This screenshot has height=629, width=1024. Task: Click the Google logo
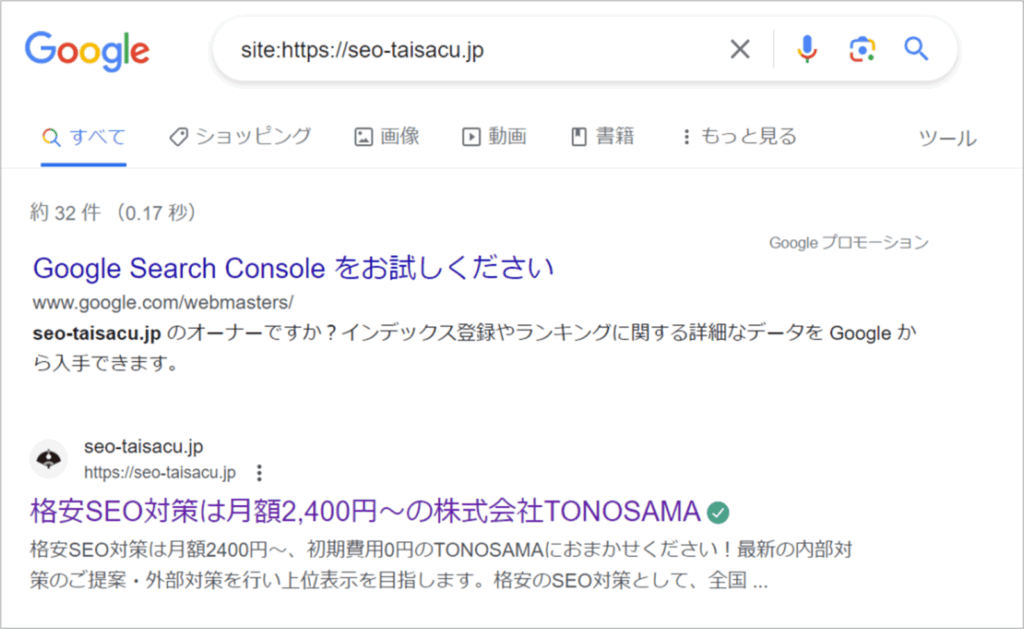[87, 50]
